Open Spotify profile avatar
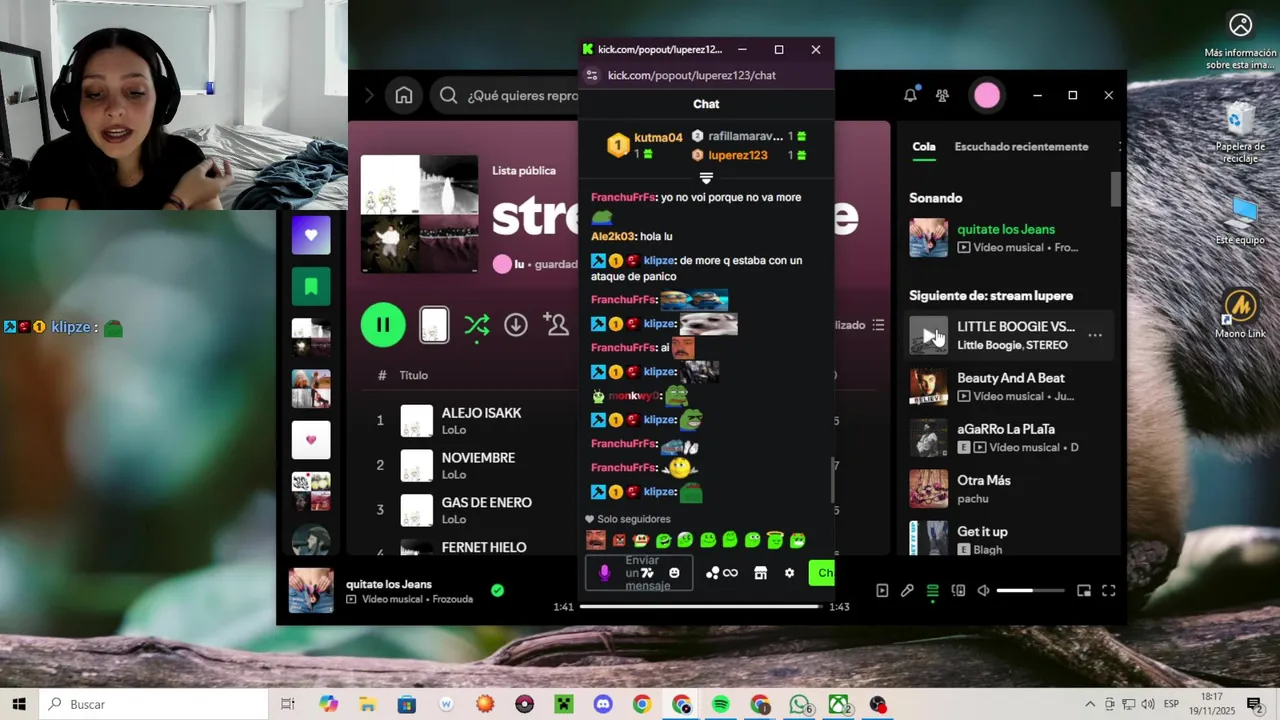 987,95
